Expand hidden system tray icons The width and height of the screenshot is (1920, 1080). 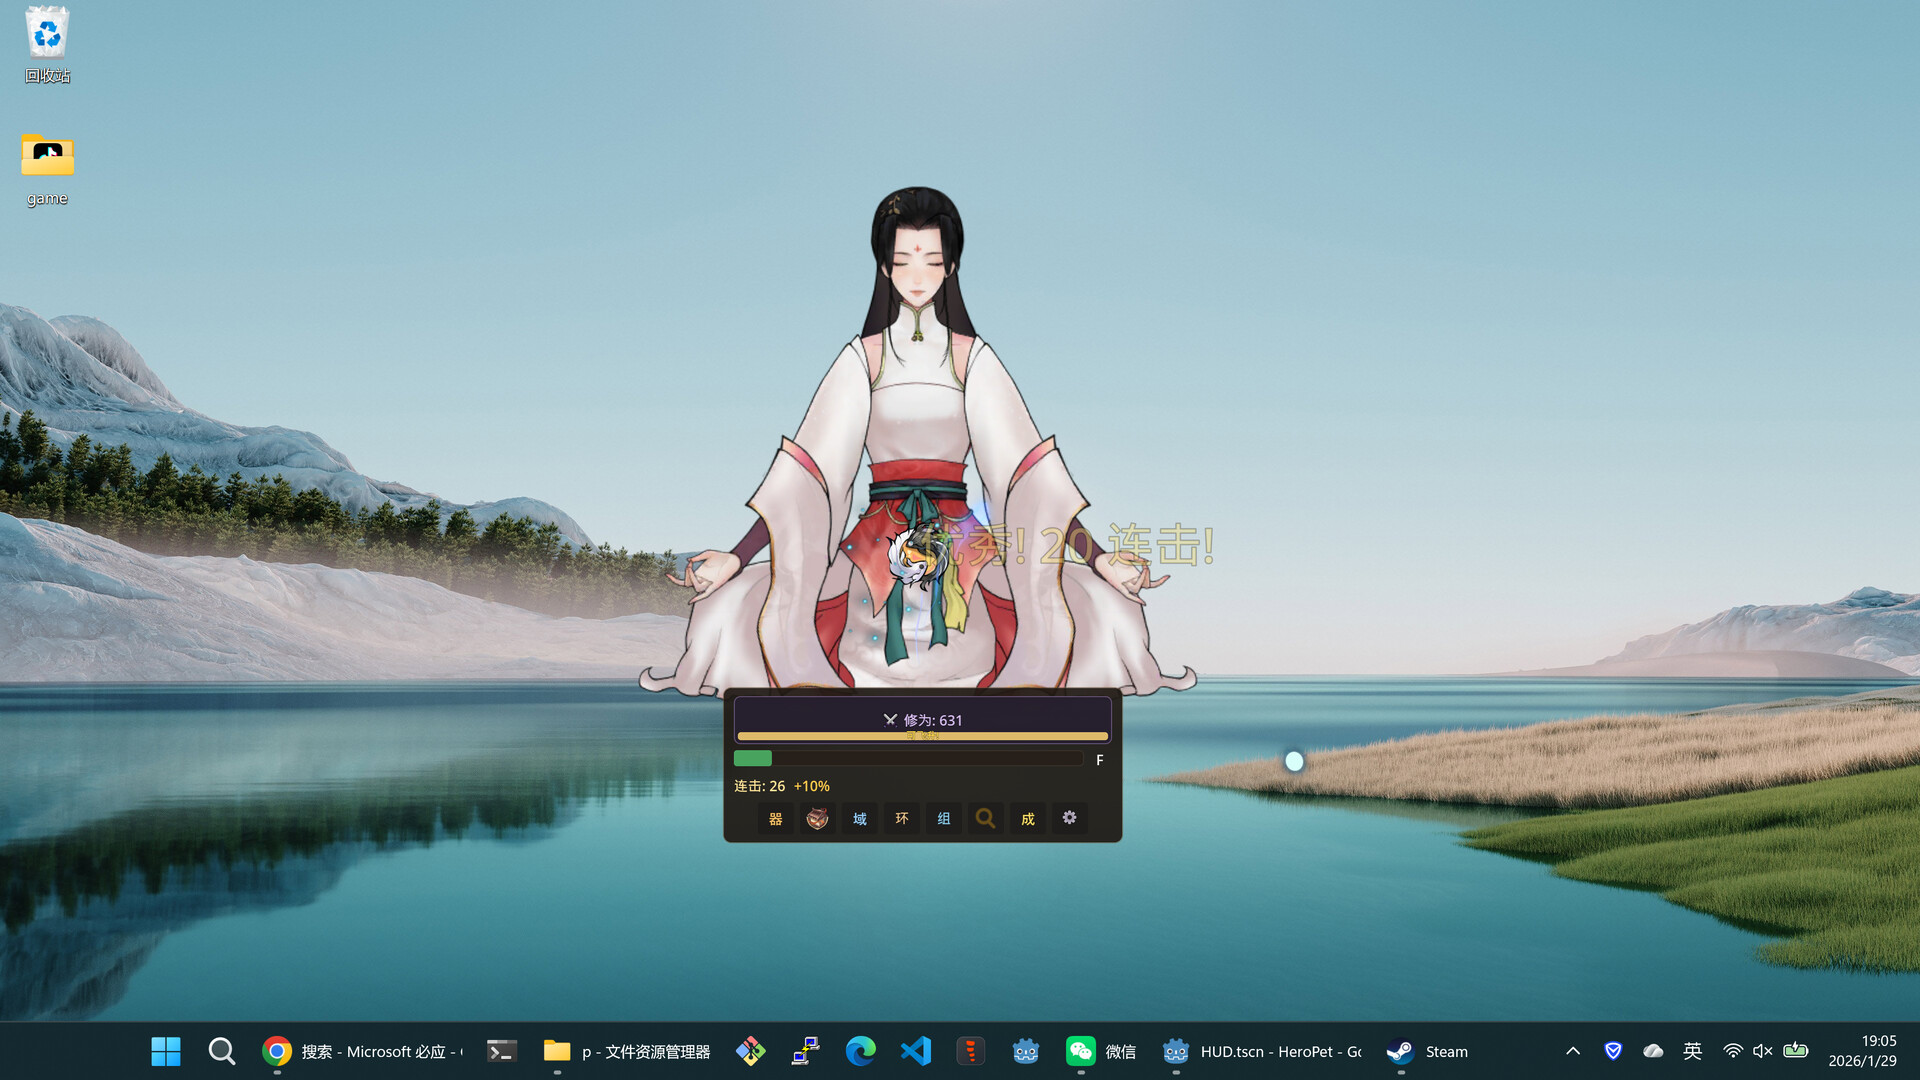(x=1573, y=1051)
